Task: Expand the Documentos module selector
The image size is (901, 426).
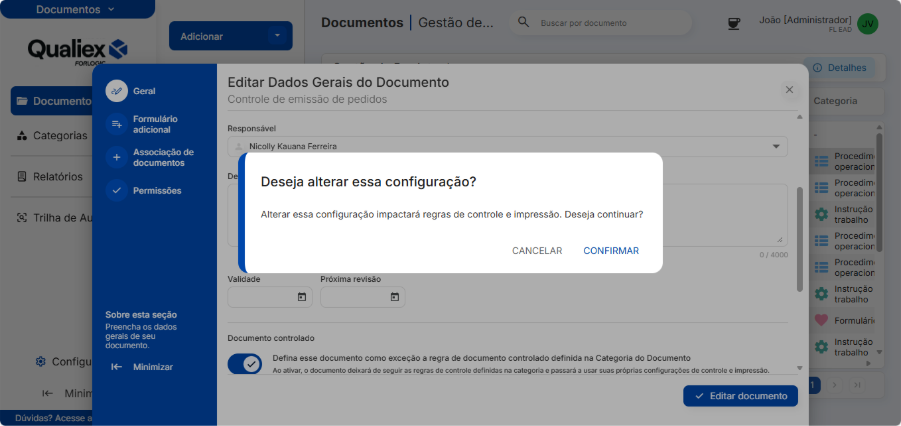Action: 76,9
